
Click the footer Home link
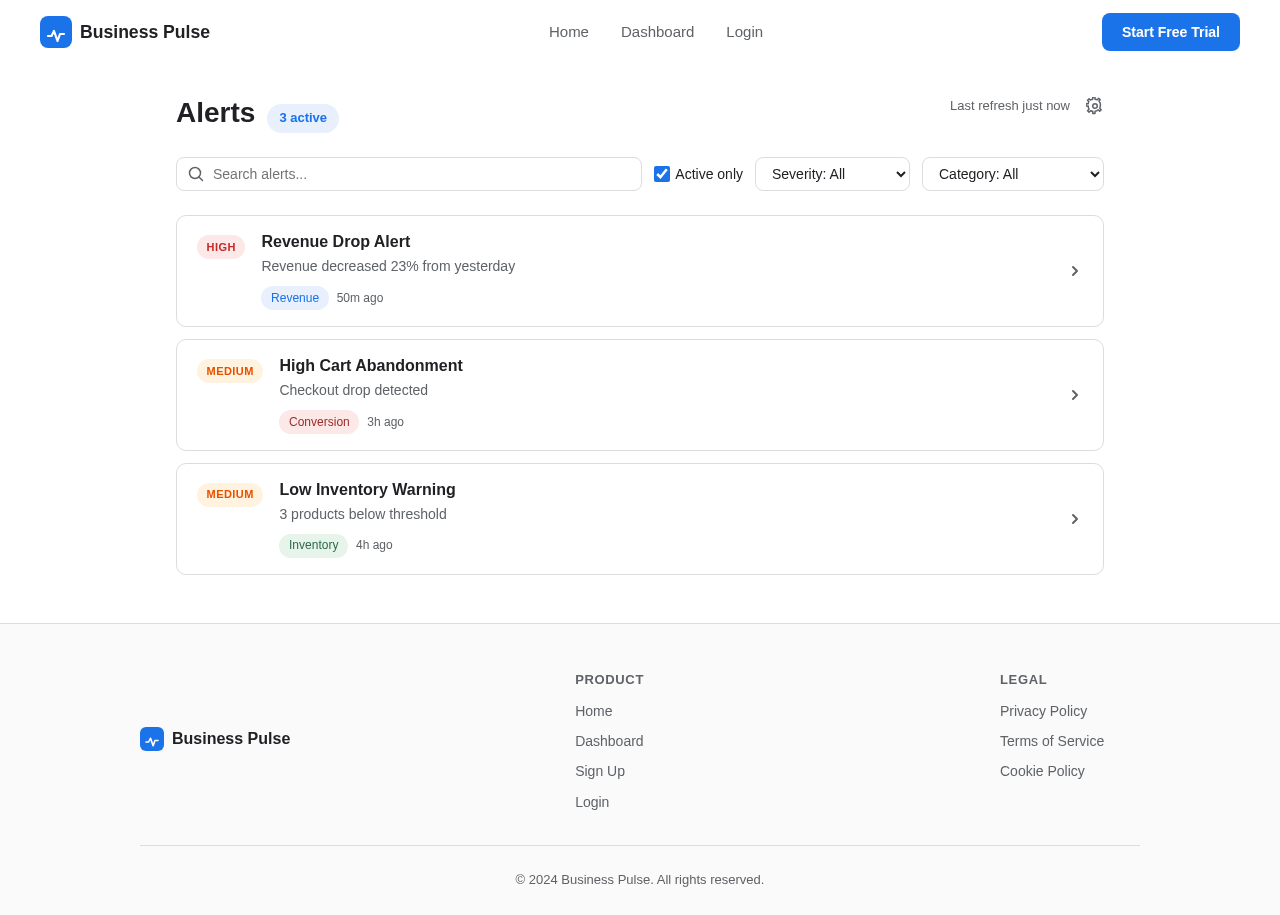[x=594, y=711]
